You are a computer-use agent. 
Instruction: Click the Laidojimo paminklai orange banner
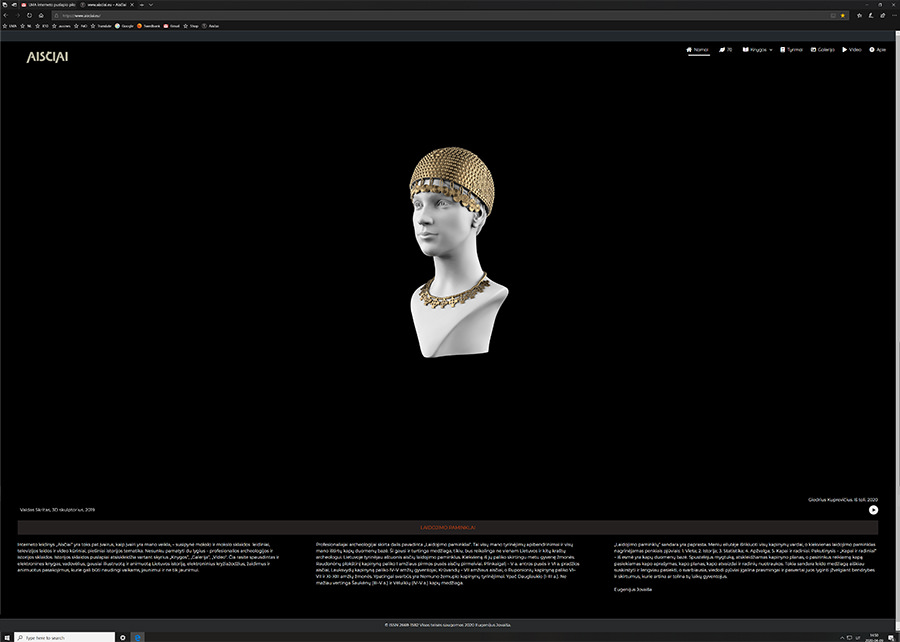pyautogui.click(x=447, y=526)
